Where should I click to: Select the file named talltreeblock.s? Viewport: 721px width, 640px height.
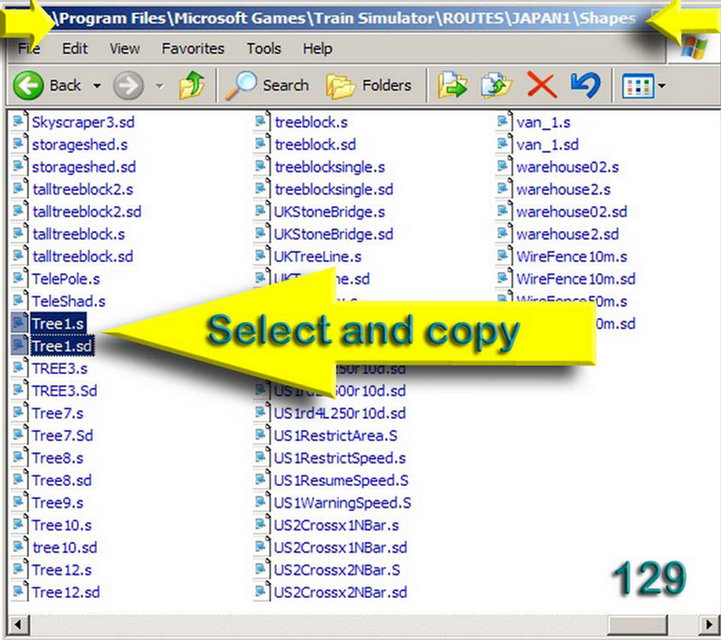(78, 234)
